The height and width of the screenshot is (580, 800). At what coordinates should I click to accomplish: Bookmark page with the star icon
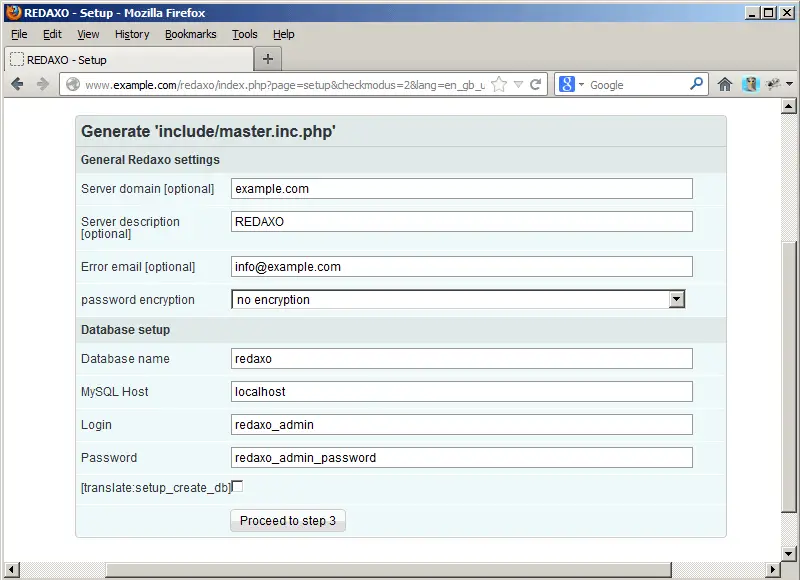(x=499, y=85)
